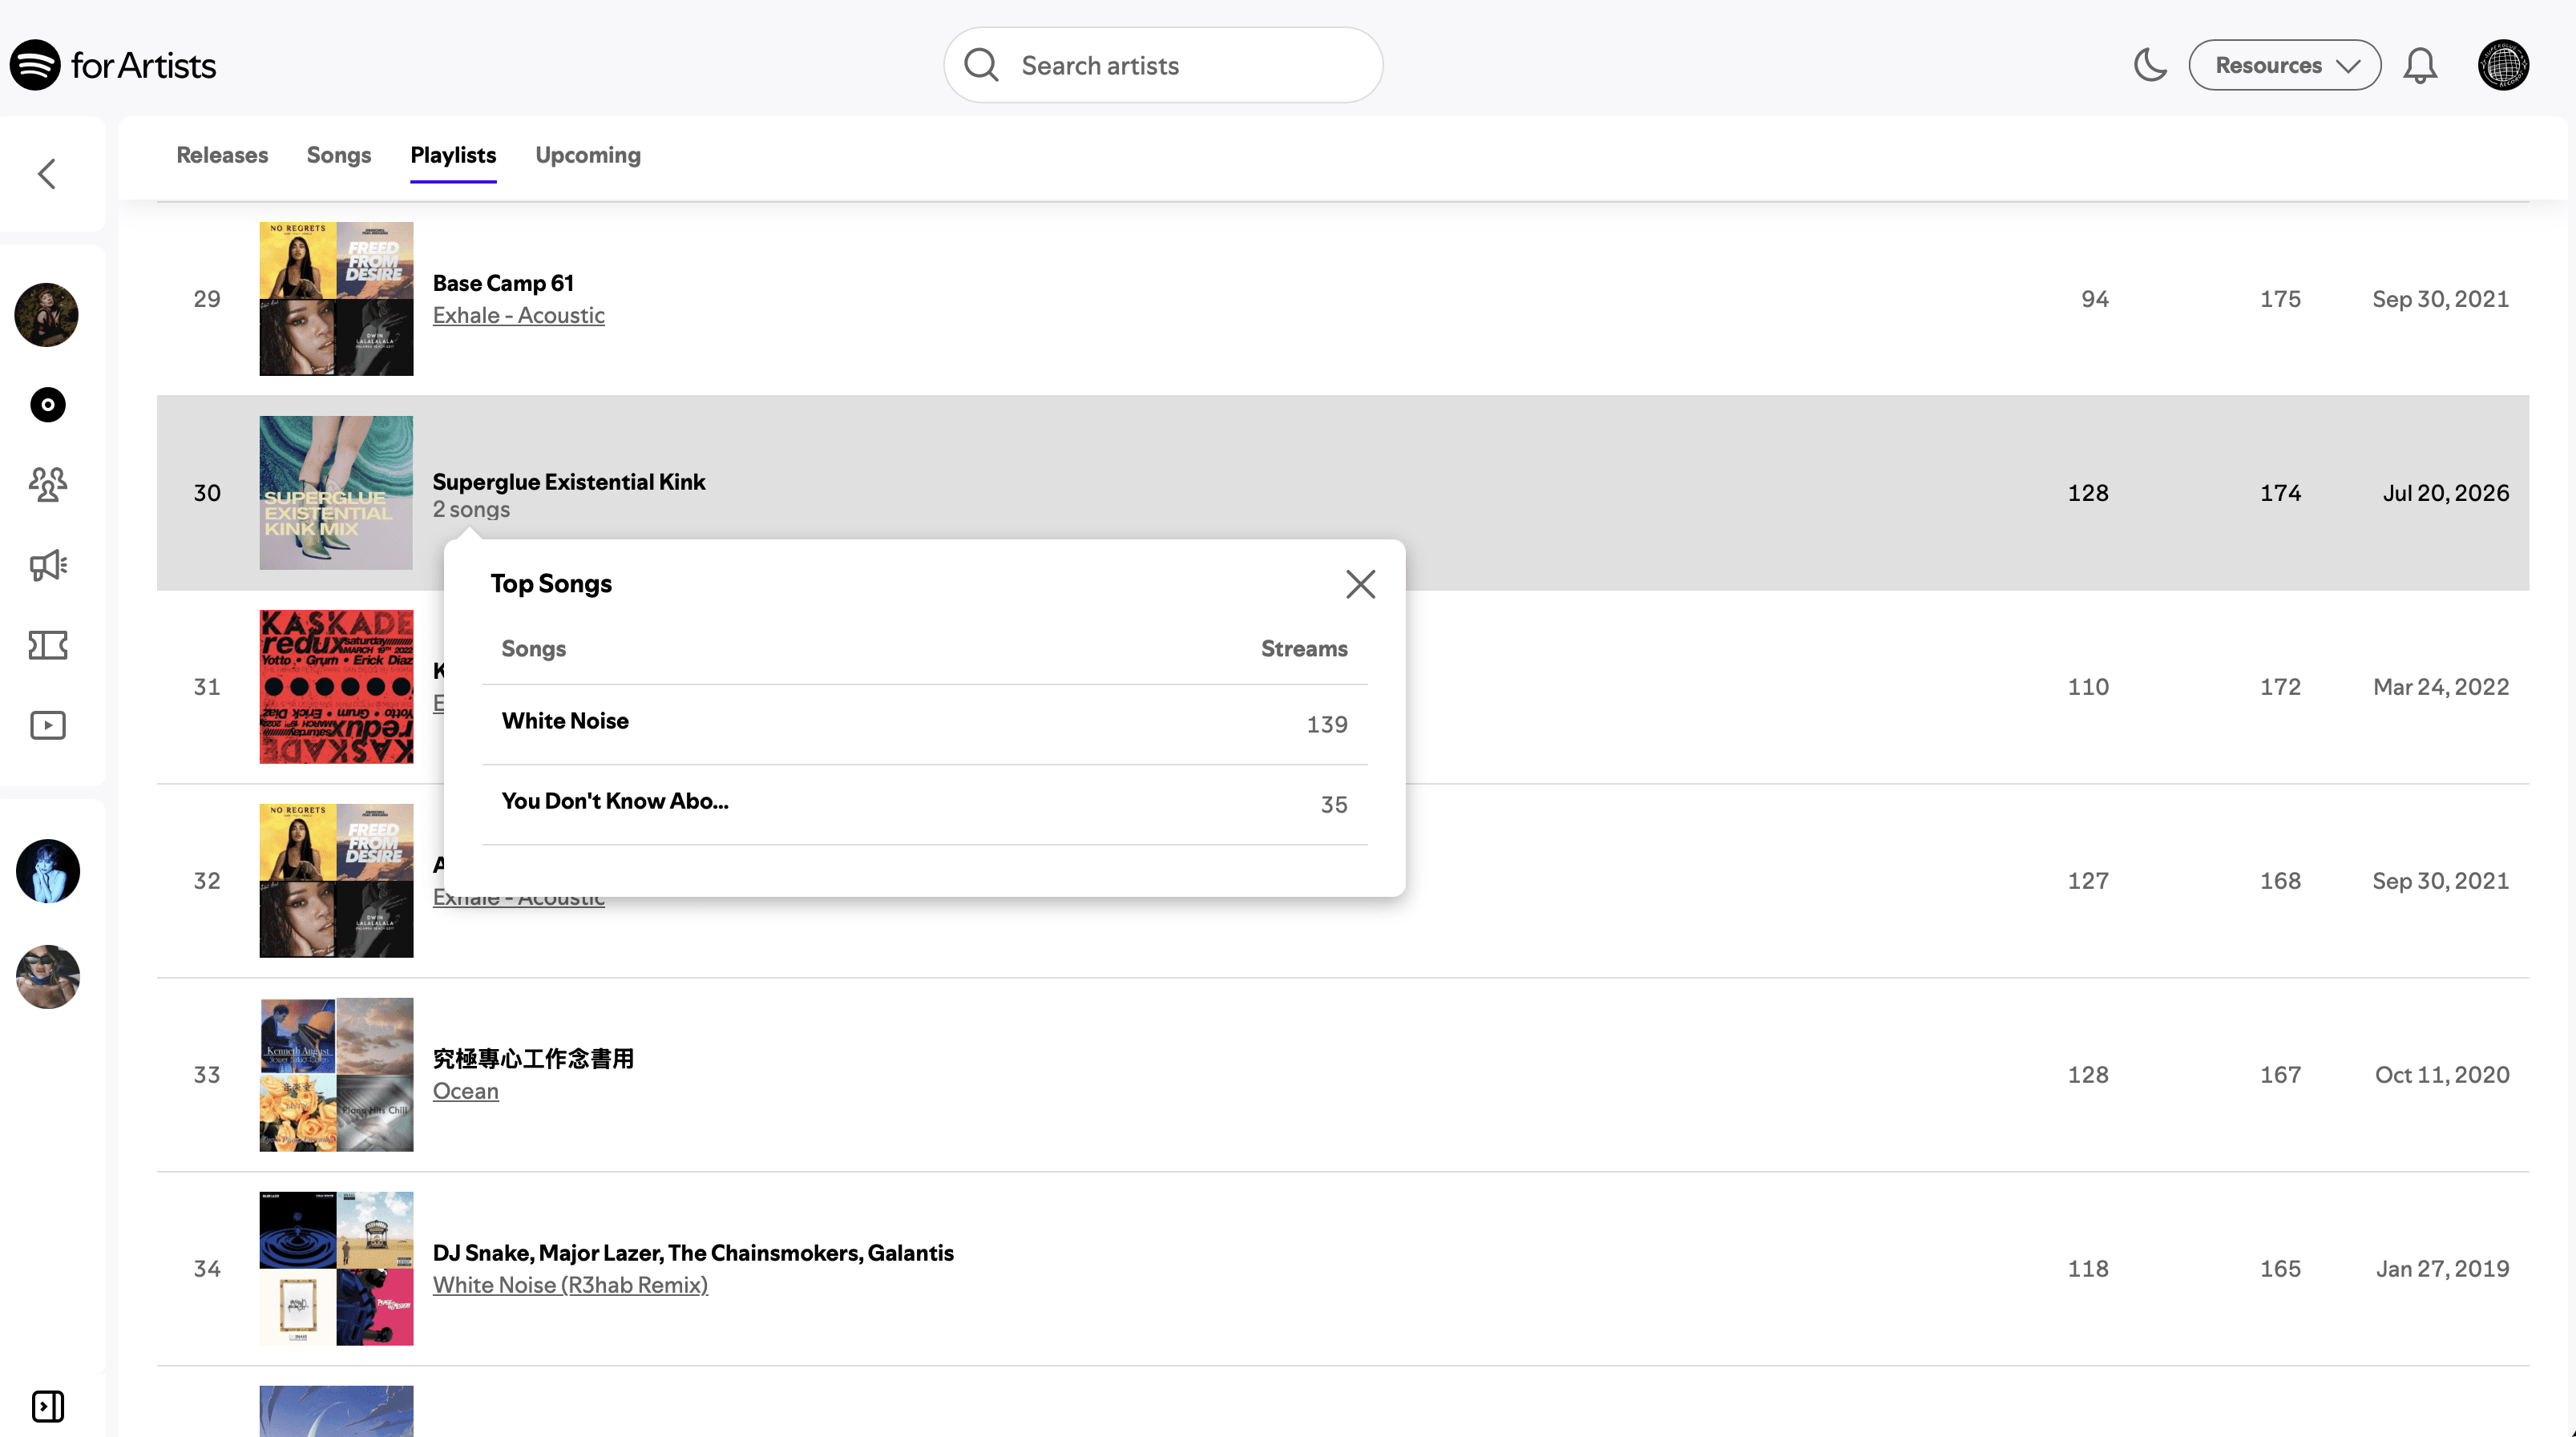
Task: Open the notifications bell
Action: click(x=2420, y=66)
